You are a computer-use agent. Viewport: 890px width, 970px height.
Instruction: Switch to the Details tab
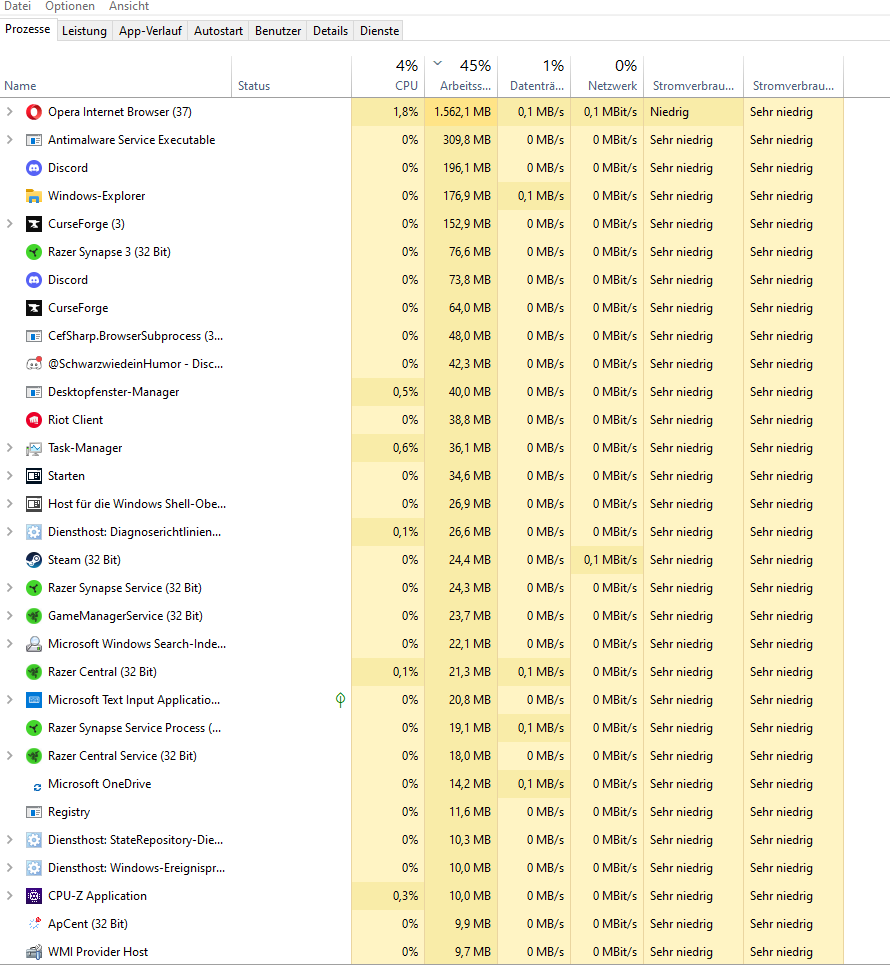click(x=330, y=31)
